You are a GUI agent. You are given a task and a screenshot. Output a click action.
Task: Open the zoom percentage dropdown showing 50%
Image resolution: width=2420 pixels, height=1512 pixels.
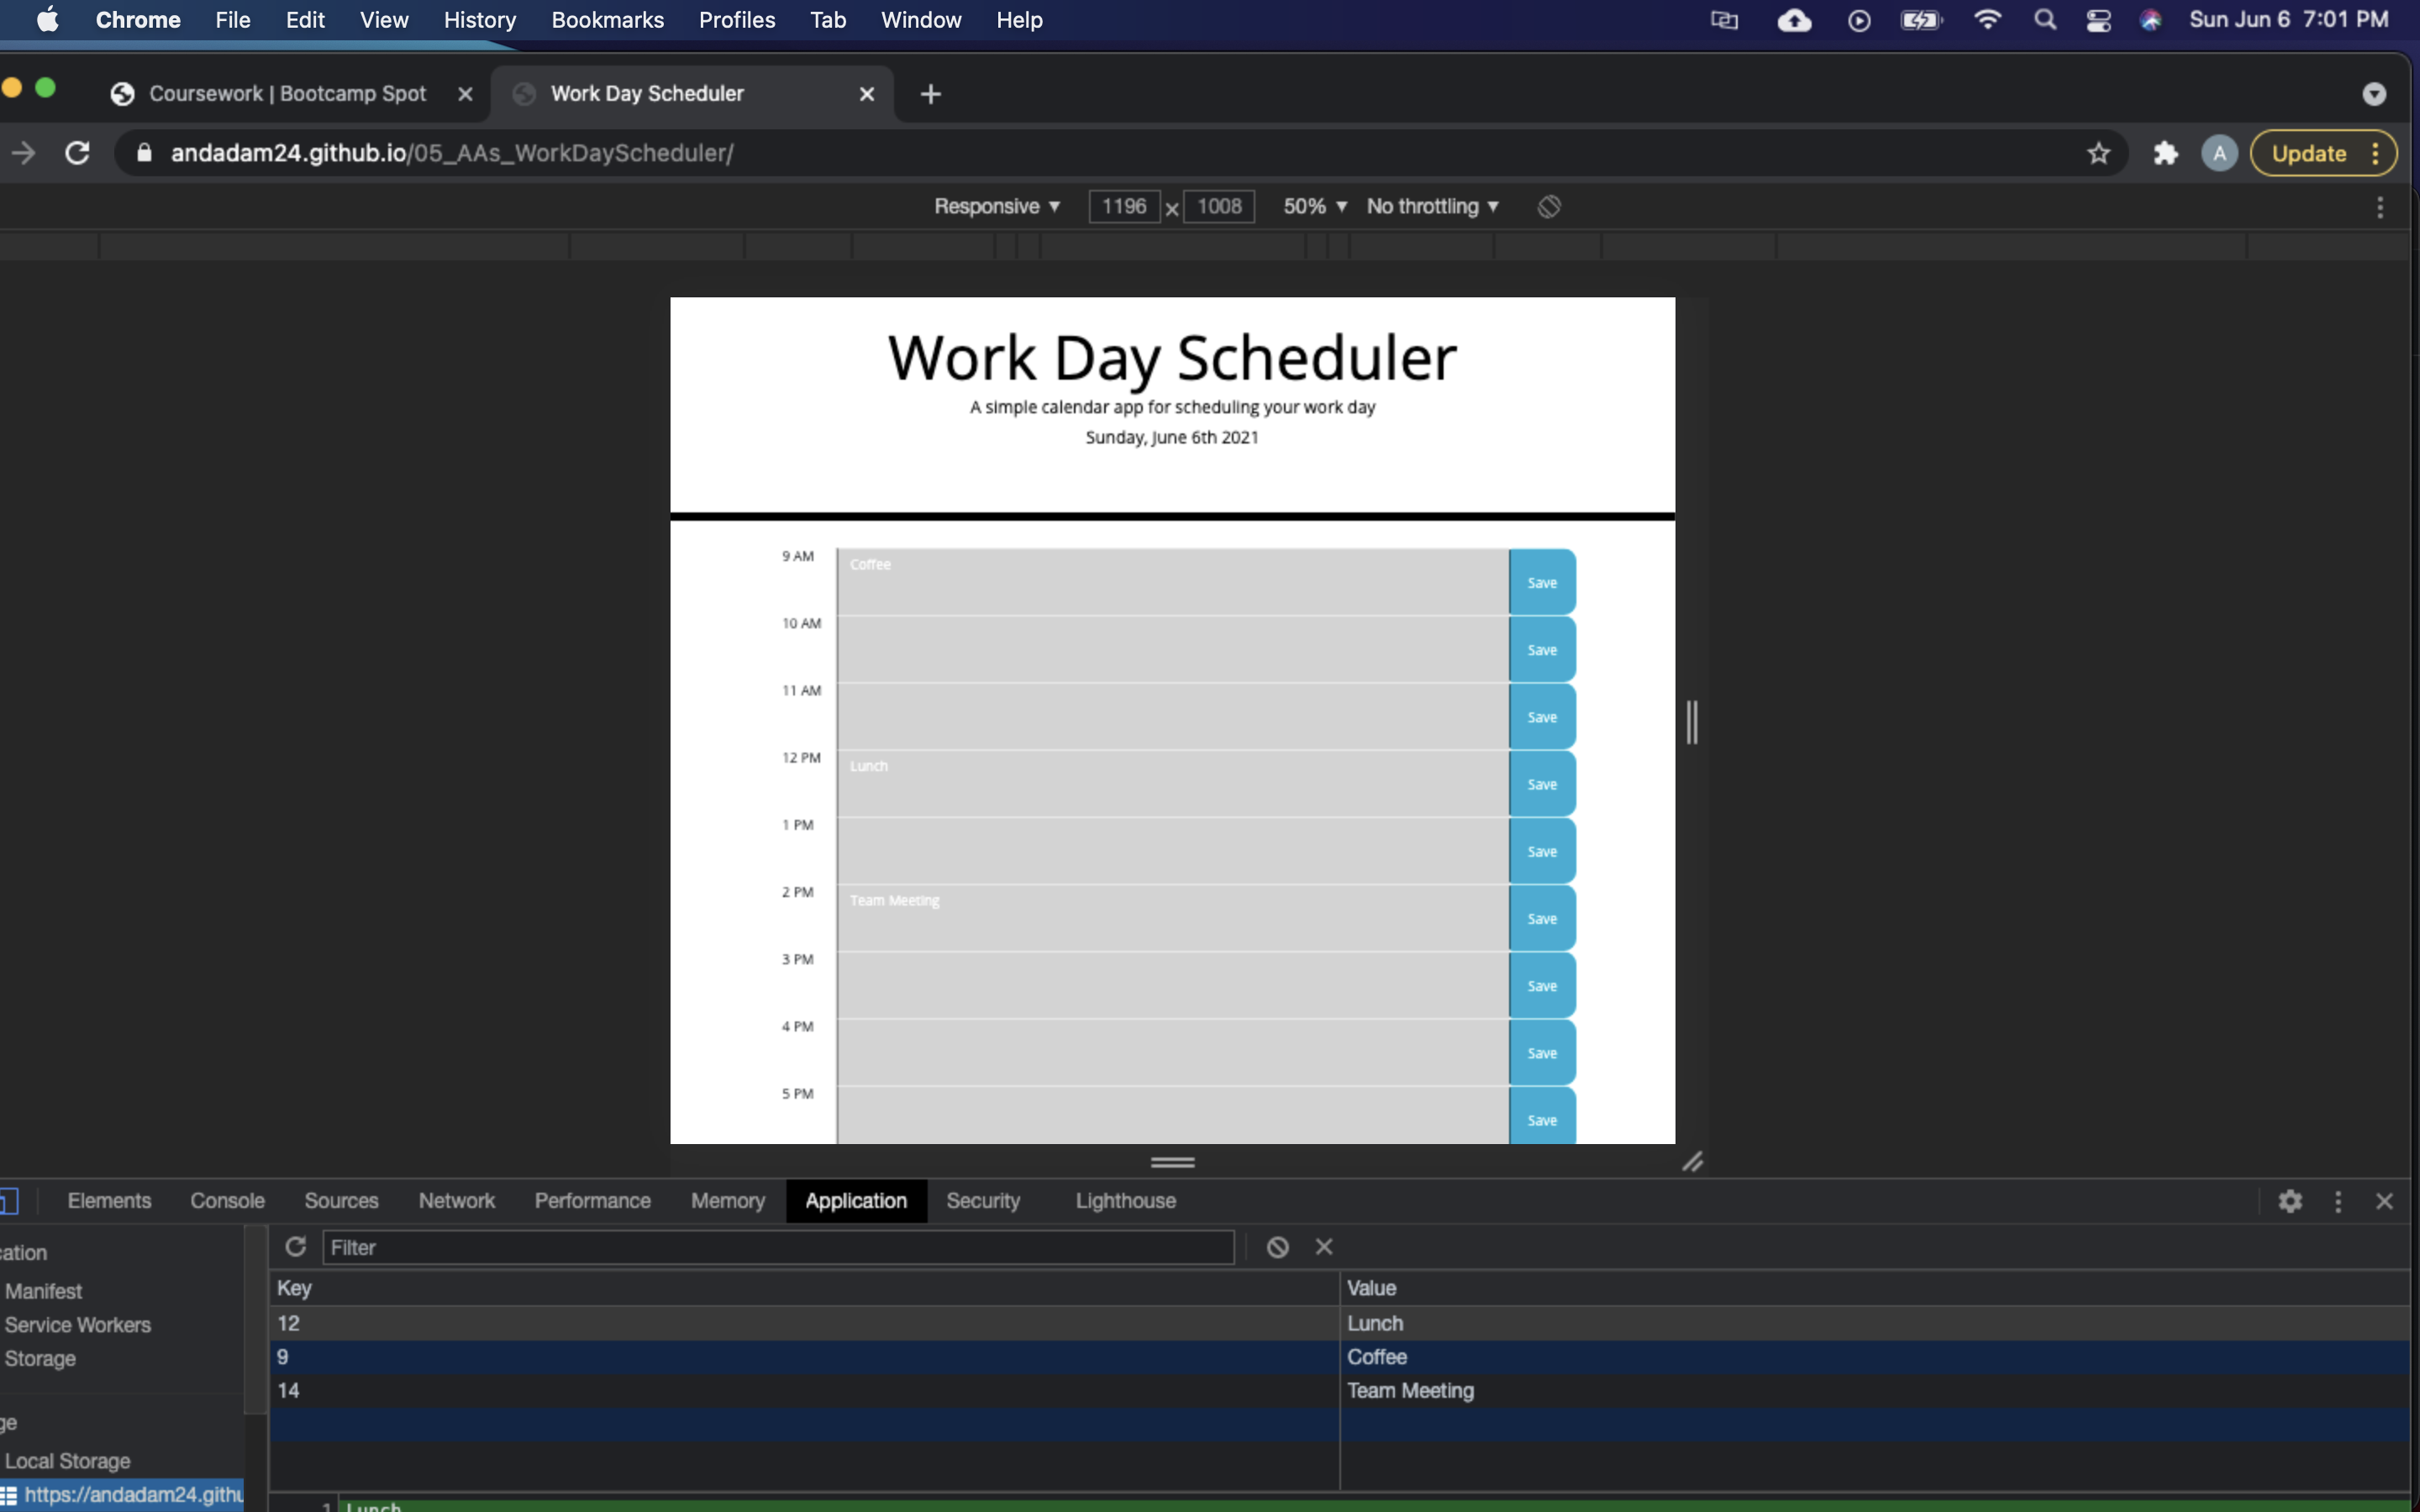[1313, 206]
